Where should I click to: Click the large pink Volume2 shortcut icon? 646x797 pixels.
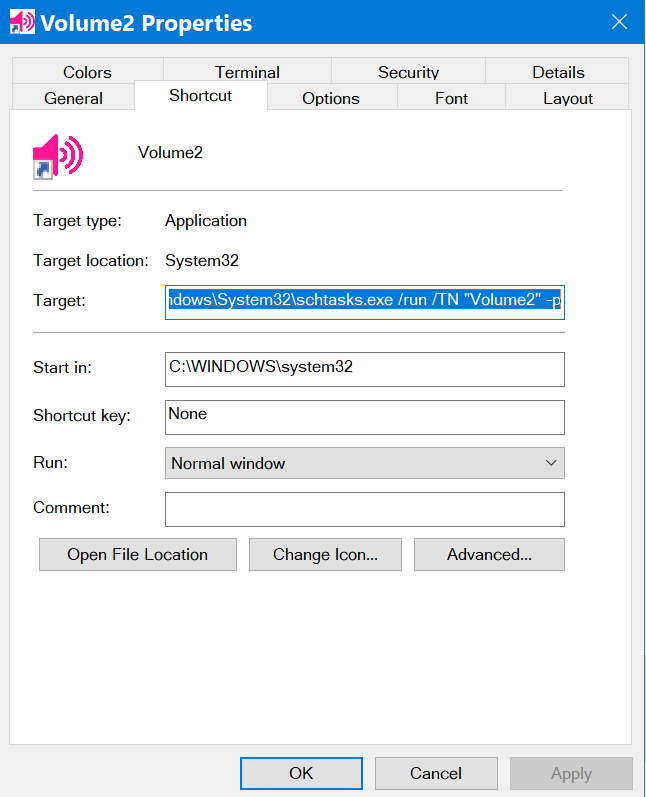(x=58, y=157)
